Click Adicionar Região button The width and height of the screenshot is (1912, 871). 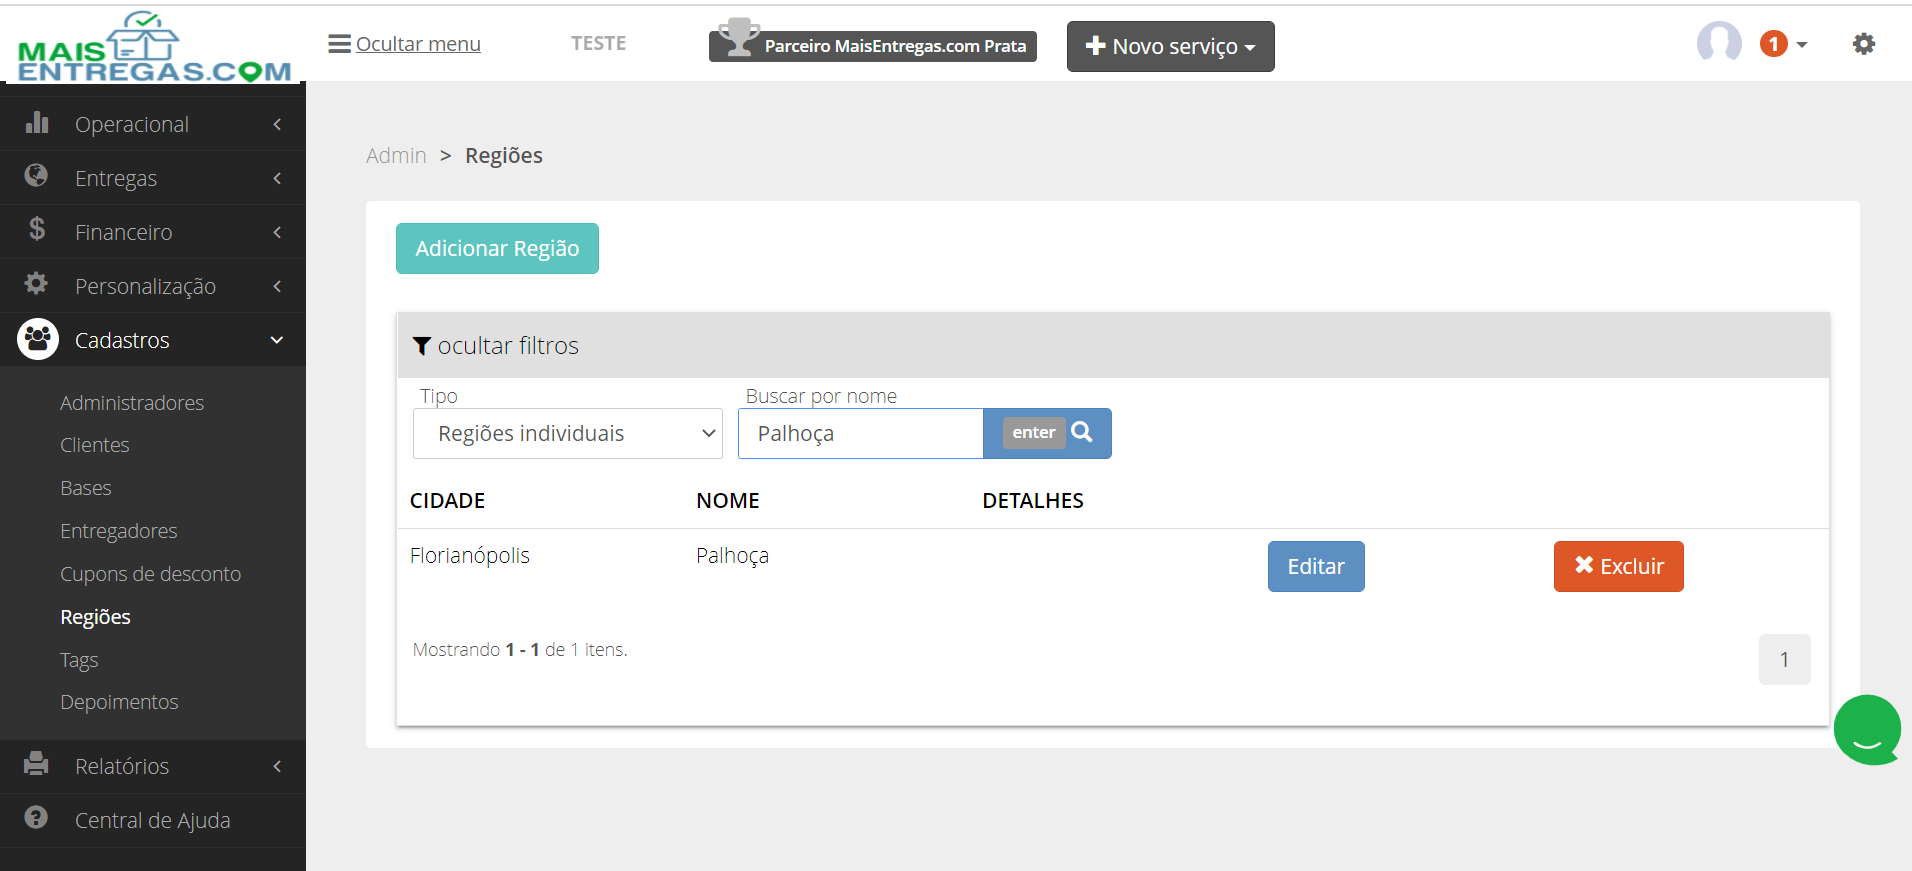pos(497,248)
